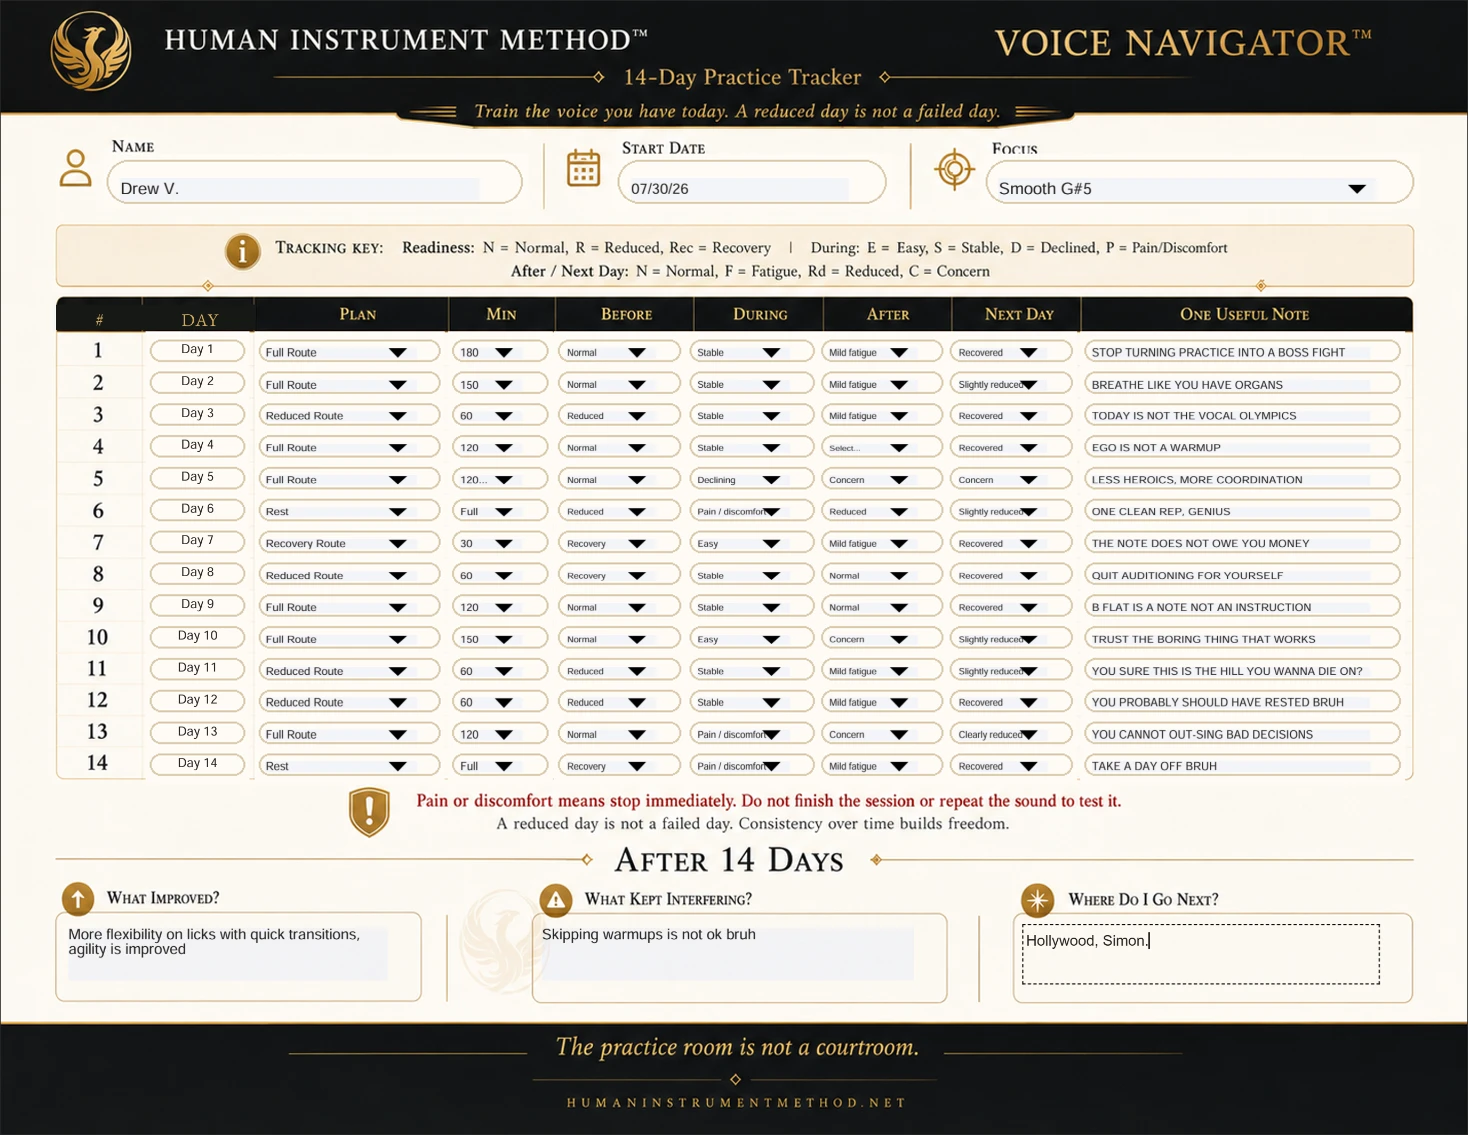Viewport: 1468px width, 1135px height.
Task: Open Day 7 During dropdown showing Easy
Action: [x=751, y=543]
